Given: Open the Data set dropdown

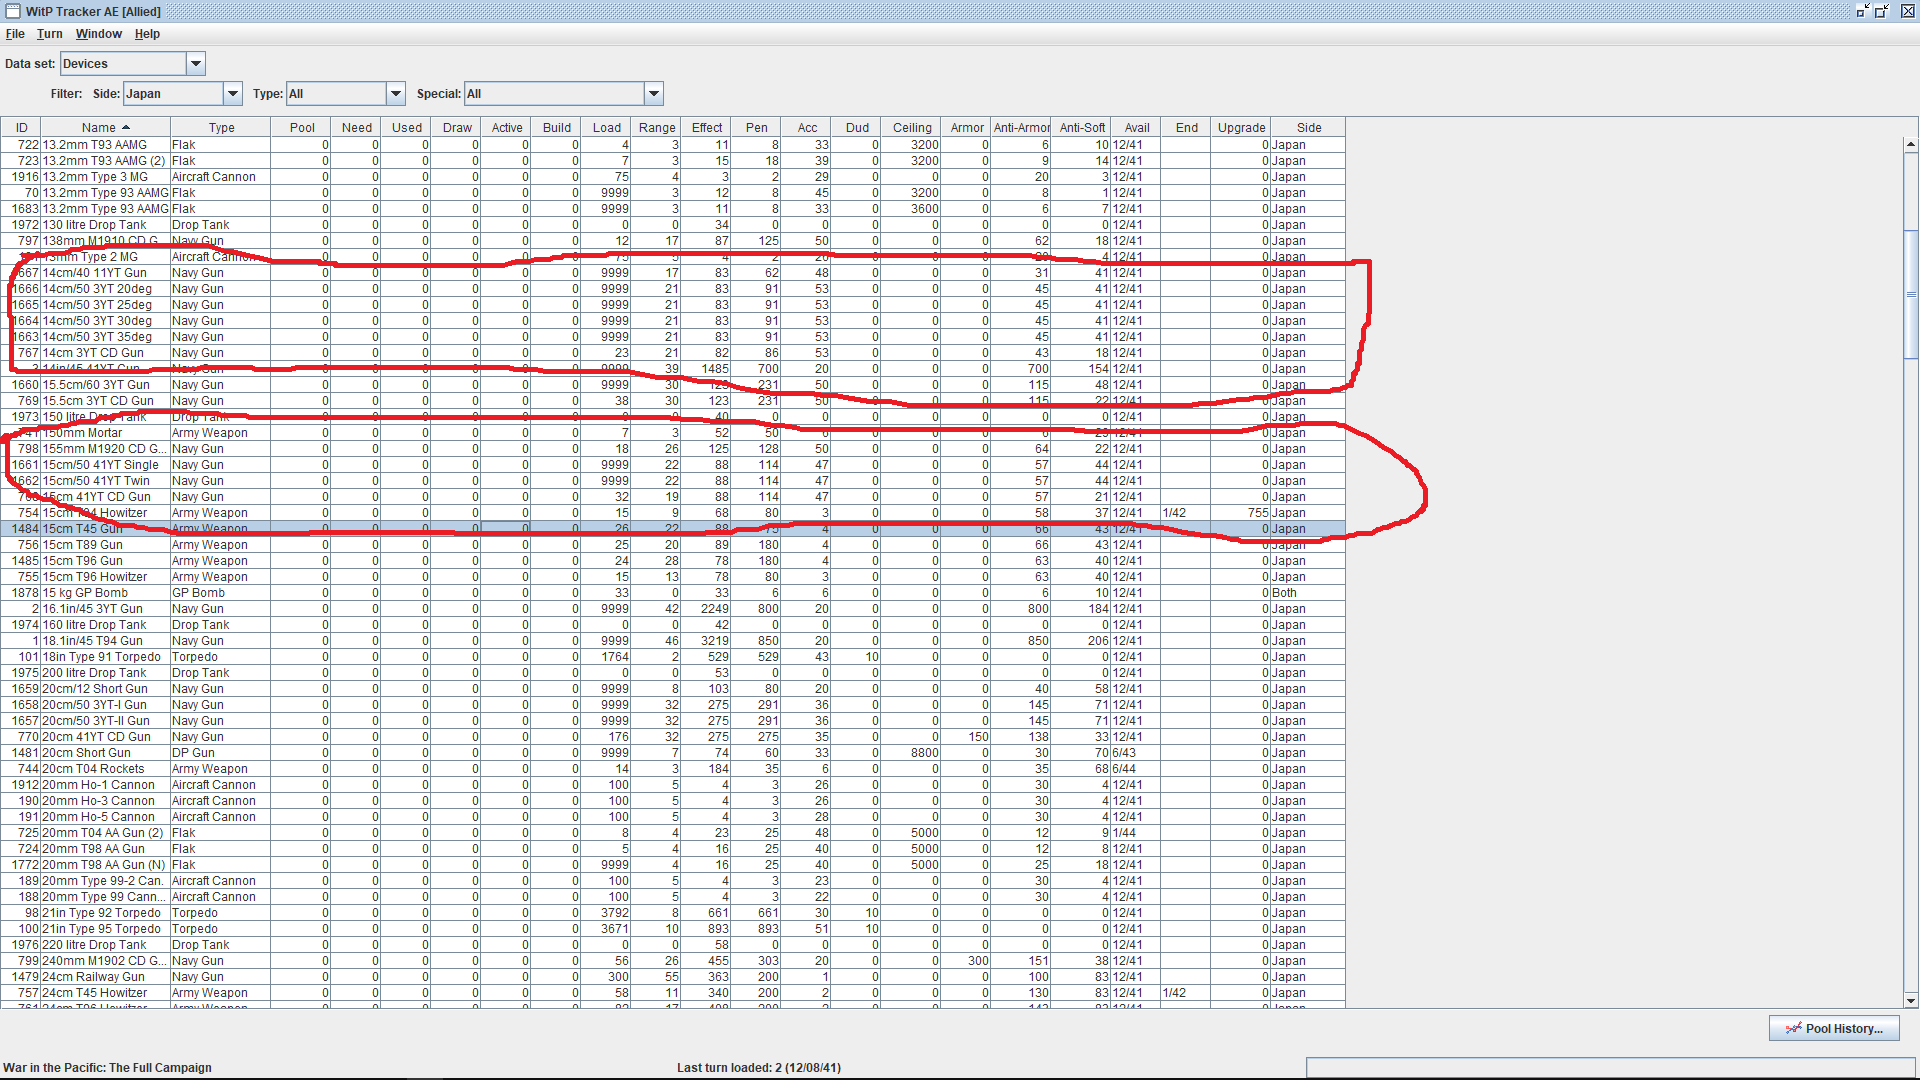Looking at the screenshot, I should [196, 64].
